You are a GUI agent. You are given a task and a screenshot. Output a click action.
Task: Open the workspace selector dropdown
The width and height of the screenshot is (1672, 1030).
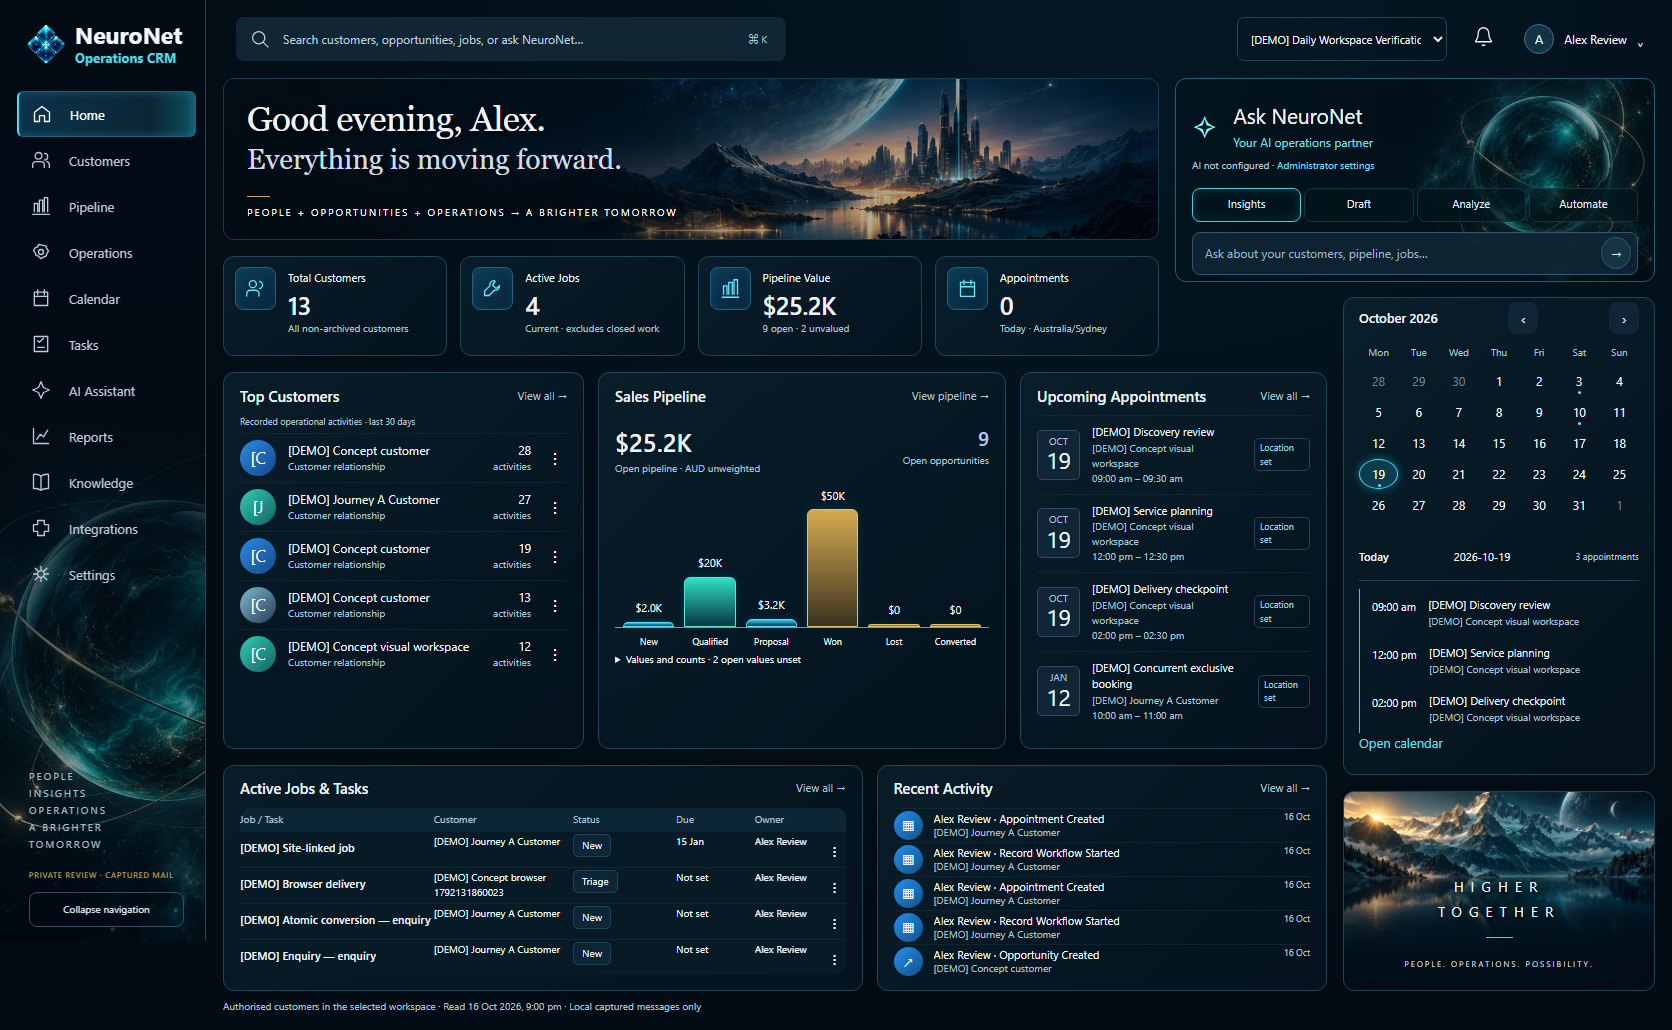pyautogui.click(x=1342, y=39)
